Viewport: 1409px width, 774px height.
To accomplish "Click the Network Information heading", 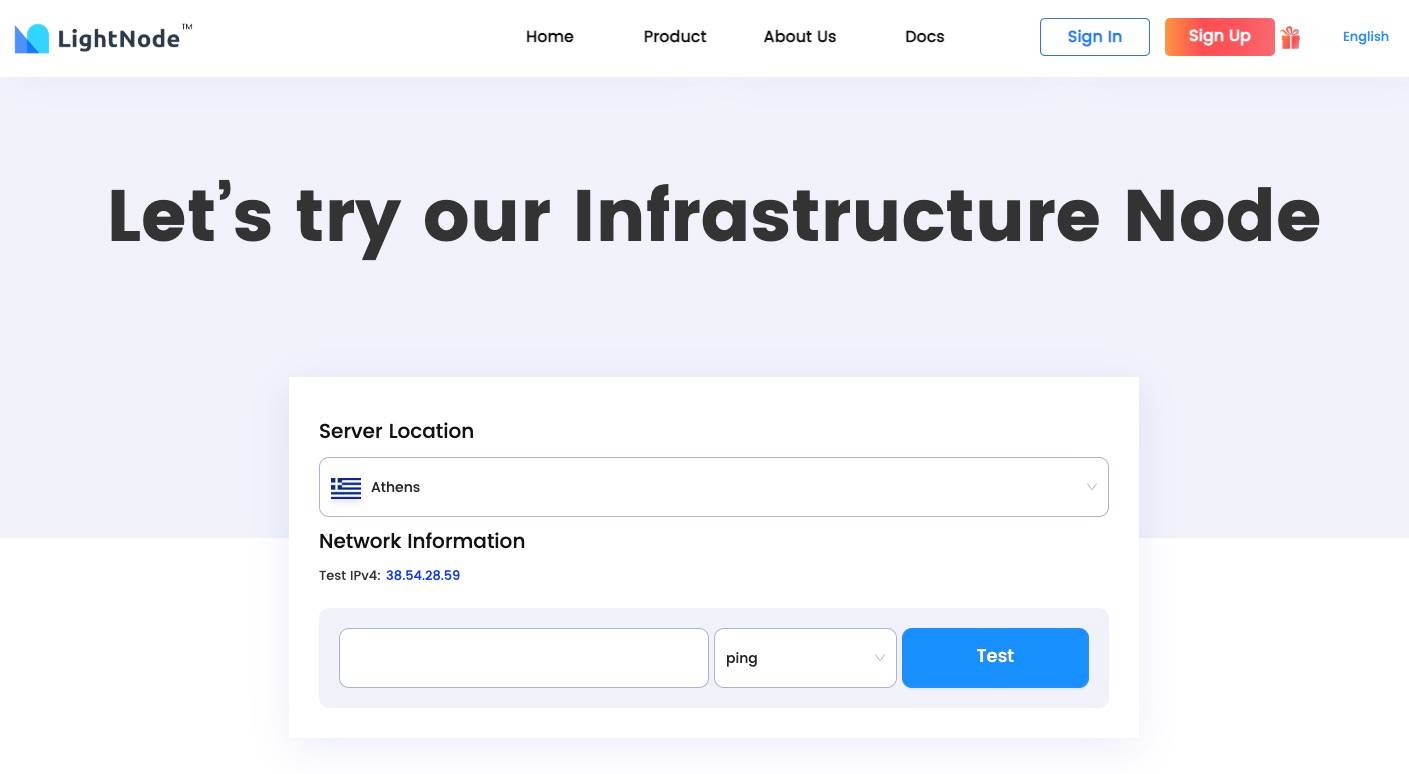I will [x=422, y=541].
